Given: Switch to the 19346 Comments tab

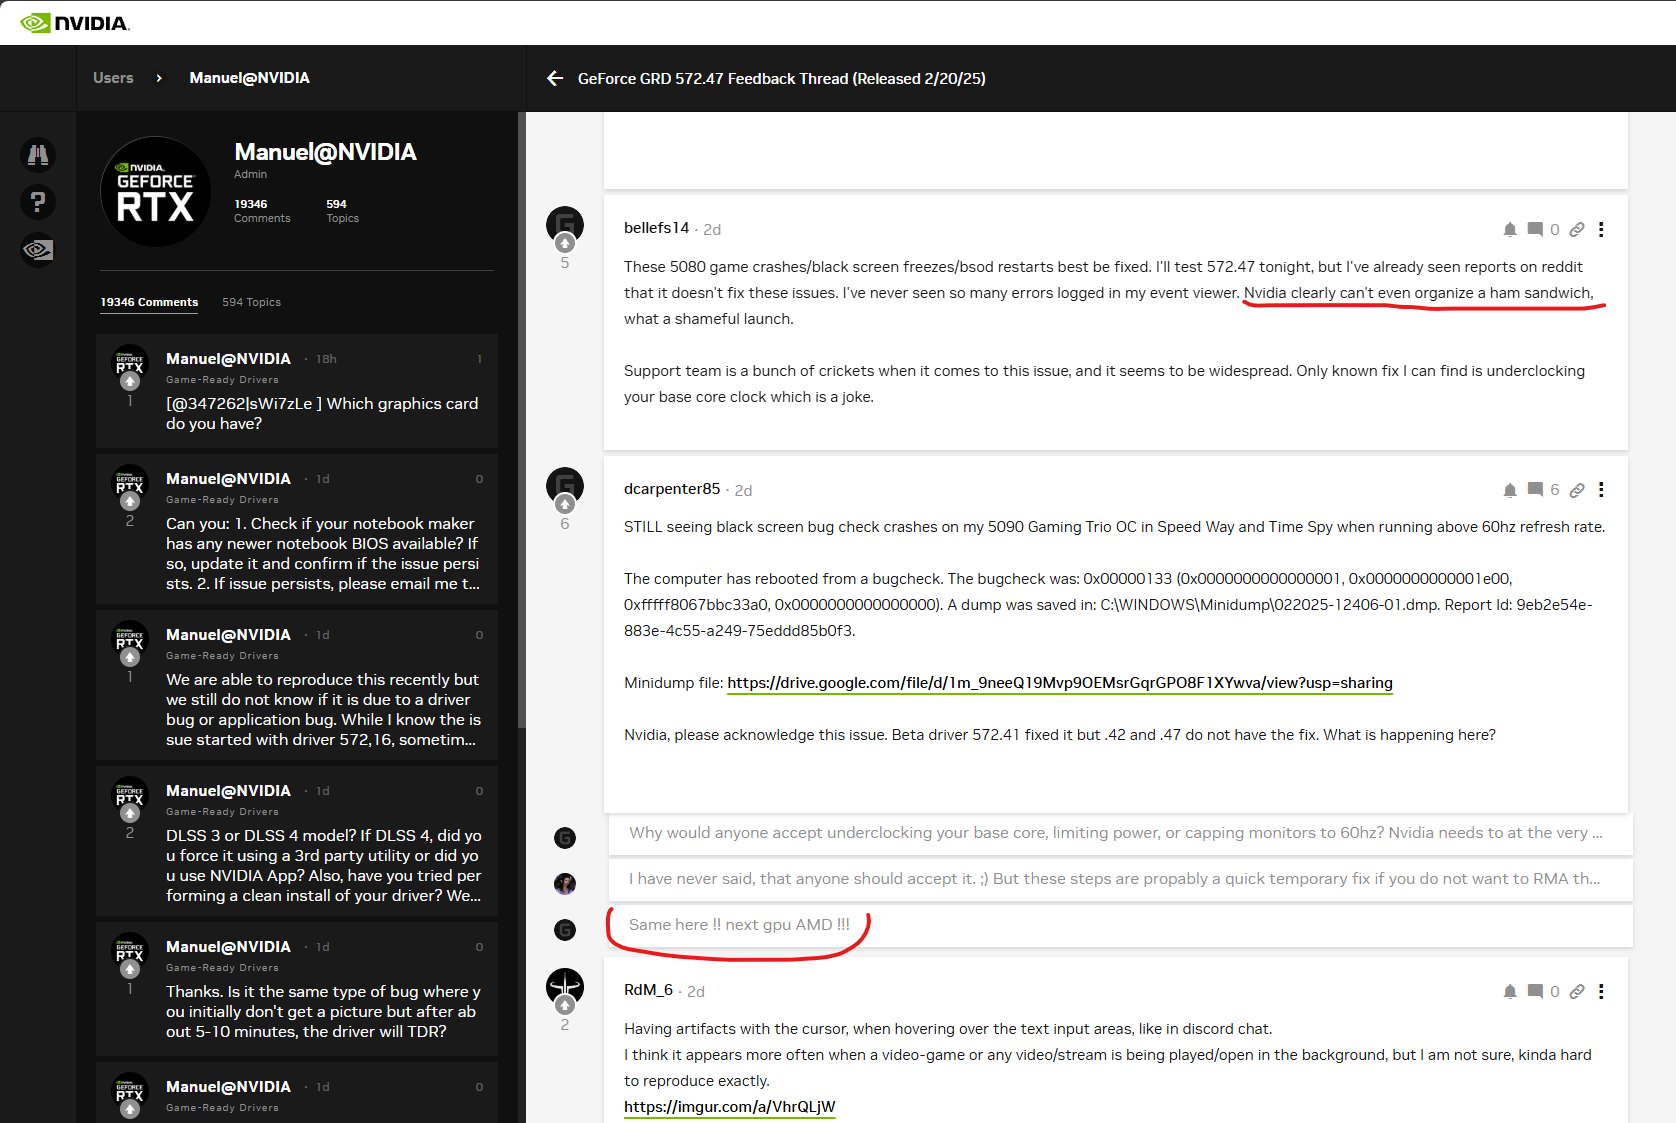Looking at the screenshot, I should [x=149, y=302].
